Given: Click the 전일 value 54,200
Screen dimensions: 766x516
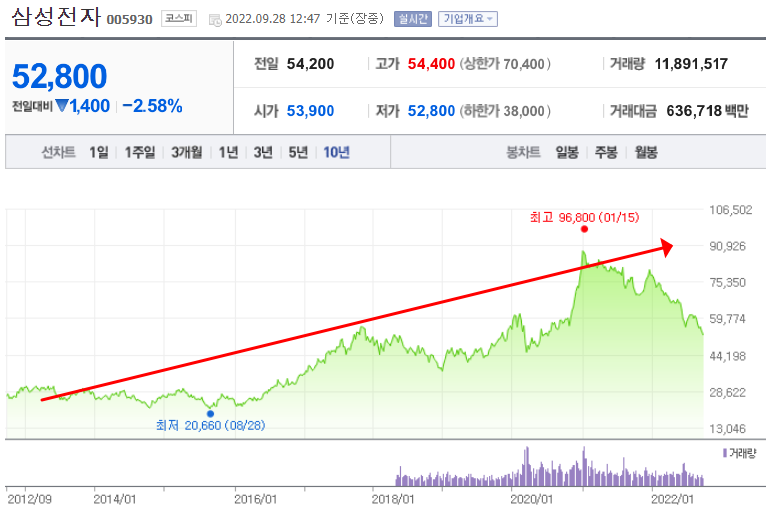Looking at the screenshot, I should coord(310,64).
